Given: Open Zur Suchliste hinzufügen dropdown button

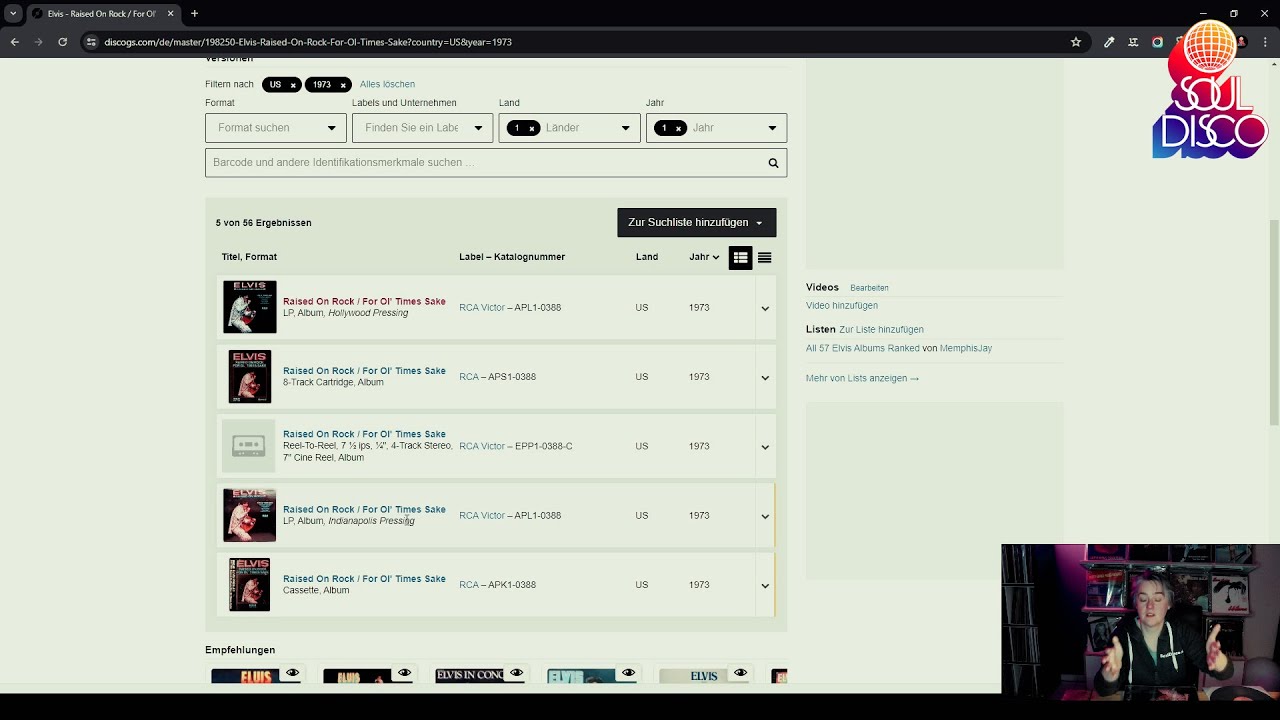Looking at the screenshot, I should click(x=697, y=222).
